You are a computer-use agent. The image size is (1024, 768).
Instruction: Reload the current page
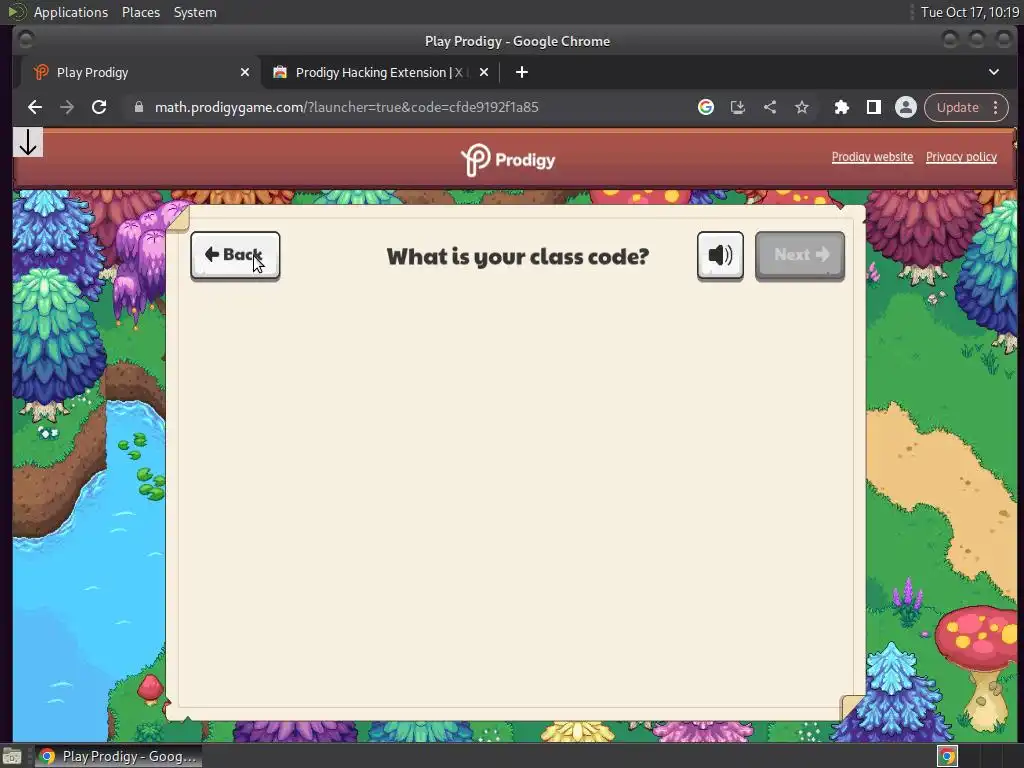pyautogui.click(x=99, y=107)
